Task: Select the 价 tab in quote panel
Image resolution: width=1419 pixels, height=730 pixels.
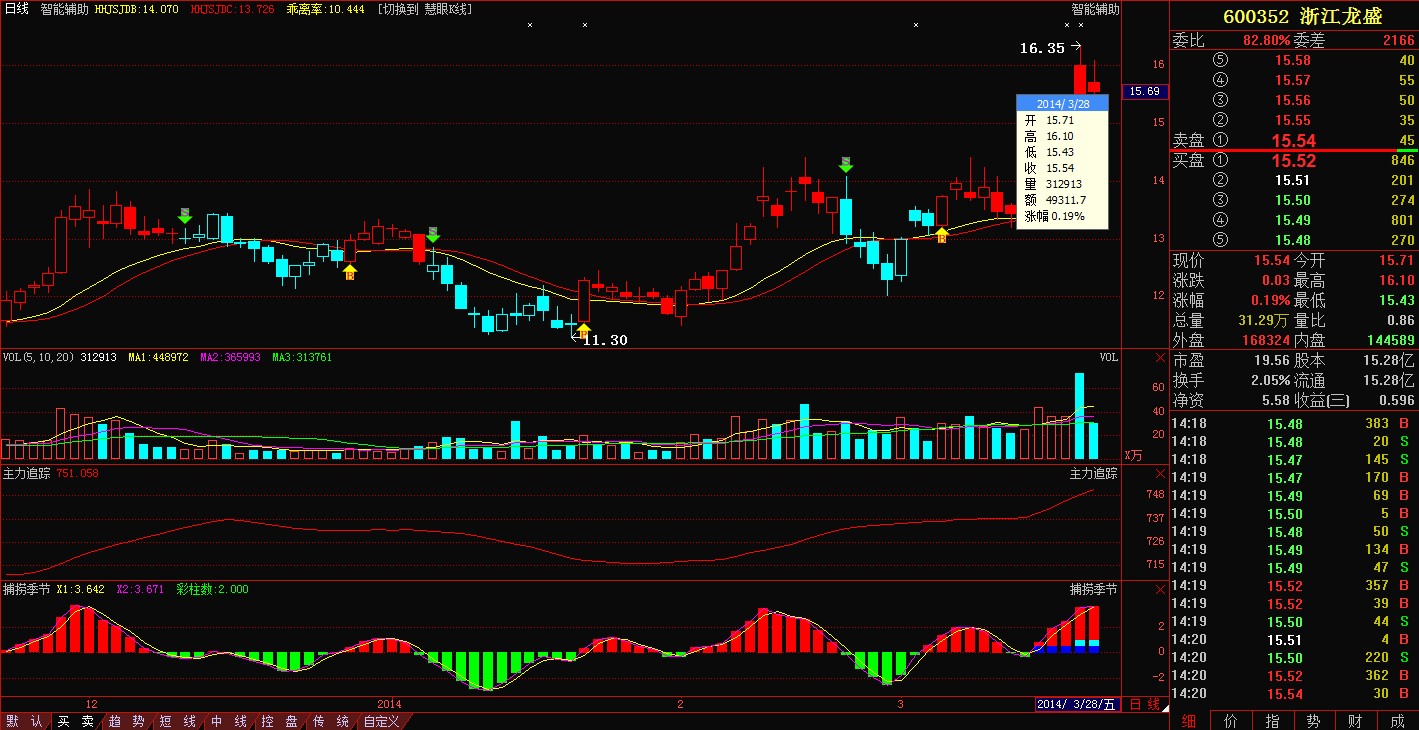Action: [1231, 720]
